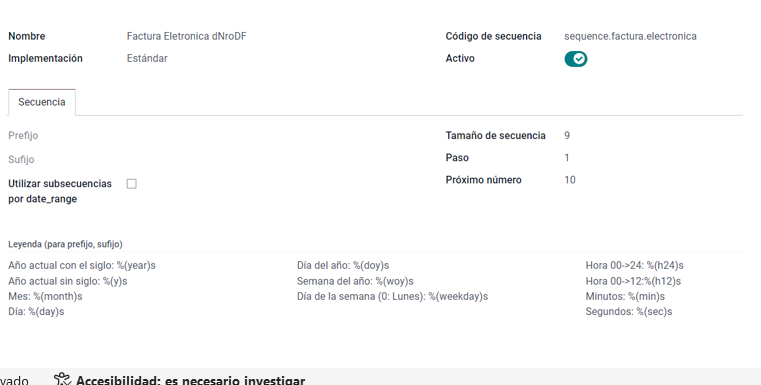Click the Hora 00->24 legend

tap(634, 266)
